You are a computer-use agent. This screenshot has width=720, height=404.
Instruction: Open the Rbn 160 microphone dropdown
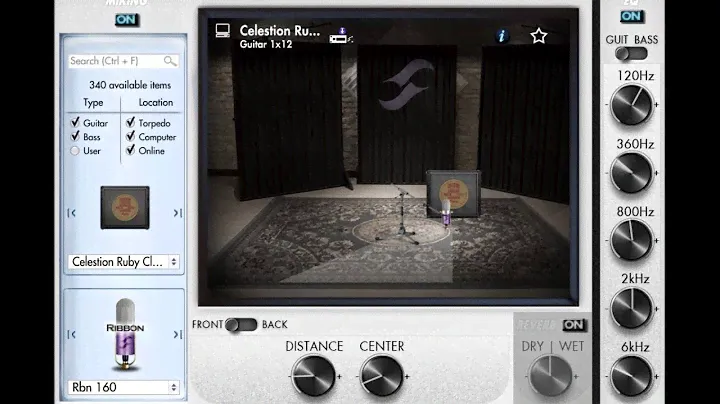click(x=124, y=387)
